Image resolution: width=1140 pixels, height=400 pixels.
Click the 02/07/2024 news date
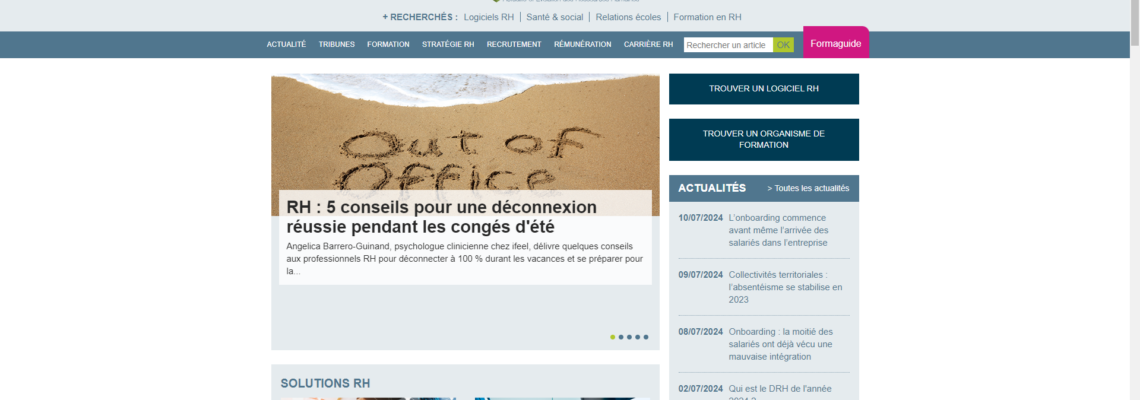(701, 388)
